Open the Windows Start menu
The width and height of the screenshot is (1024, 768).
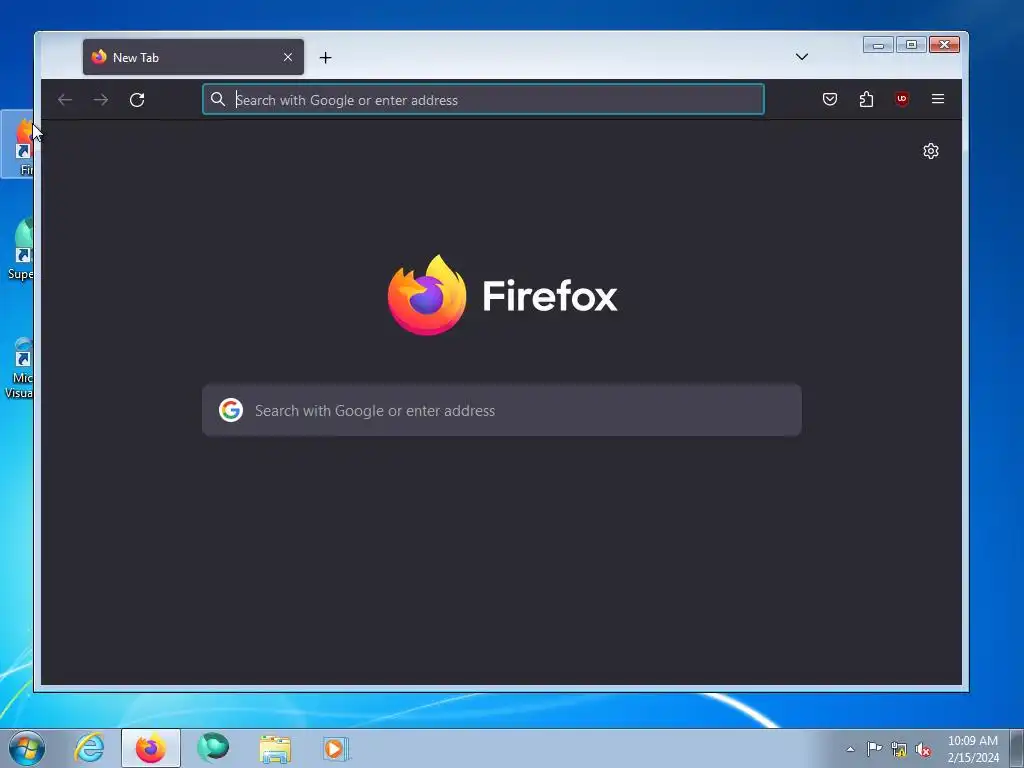27,748
